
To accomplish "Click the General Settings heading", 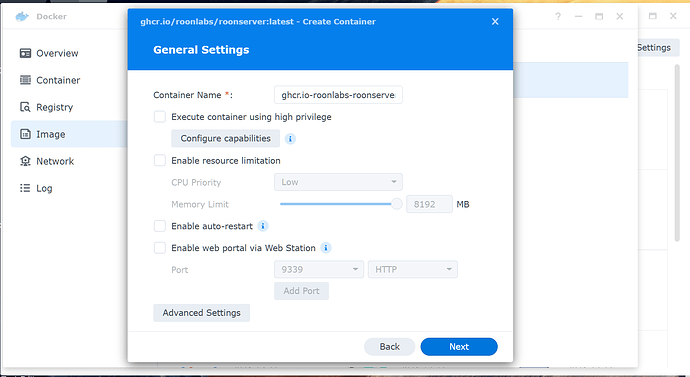I will [201, 50].
